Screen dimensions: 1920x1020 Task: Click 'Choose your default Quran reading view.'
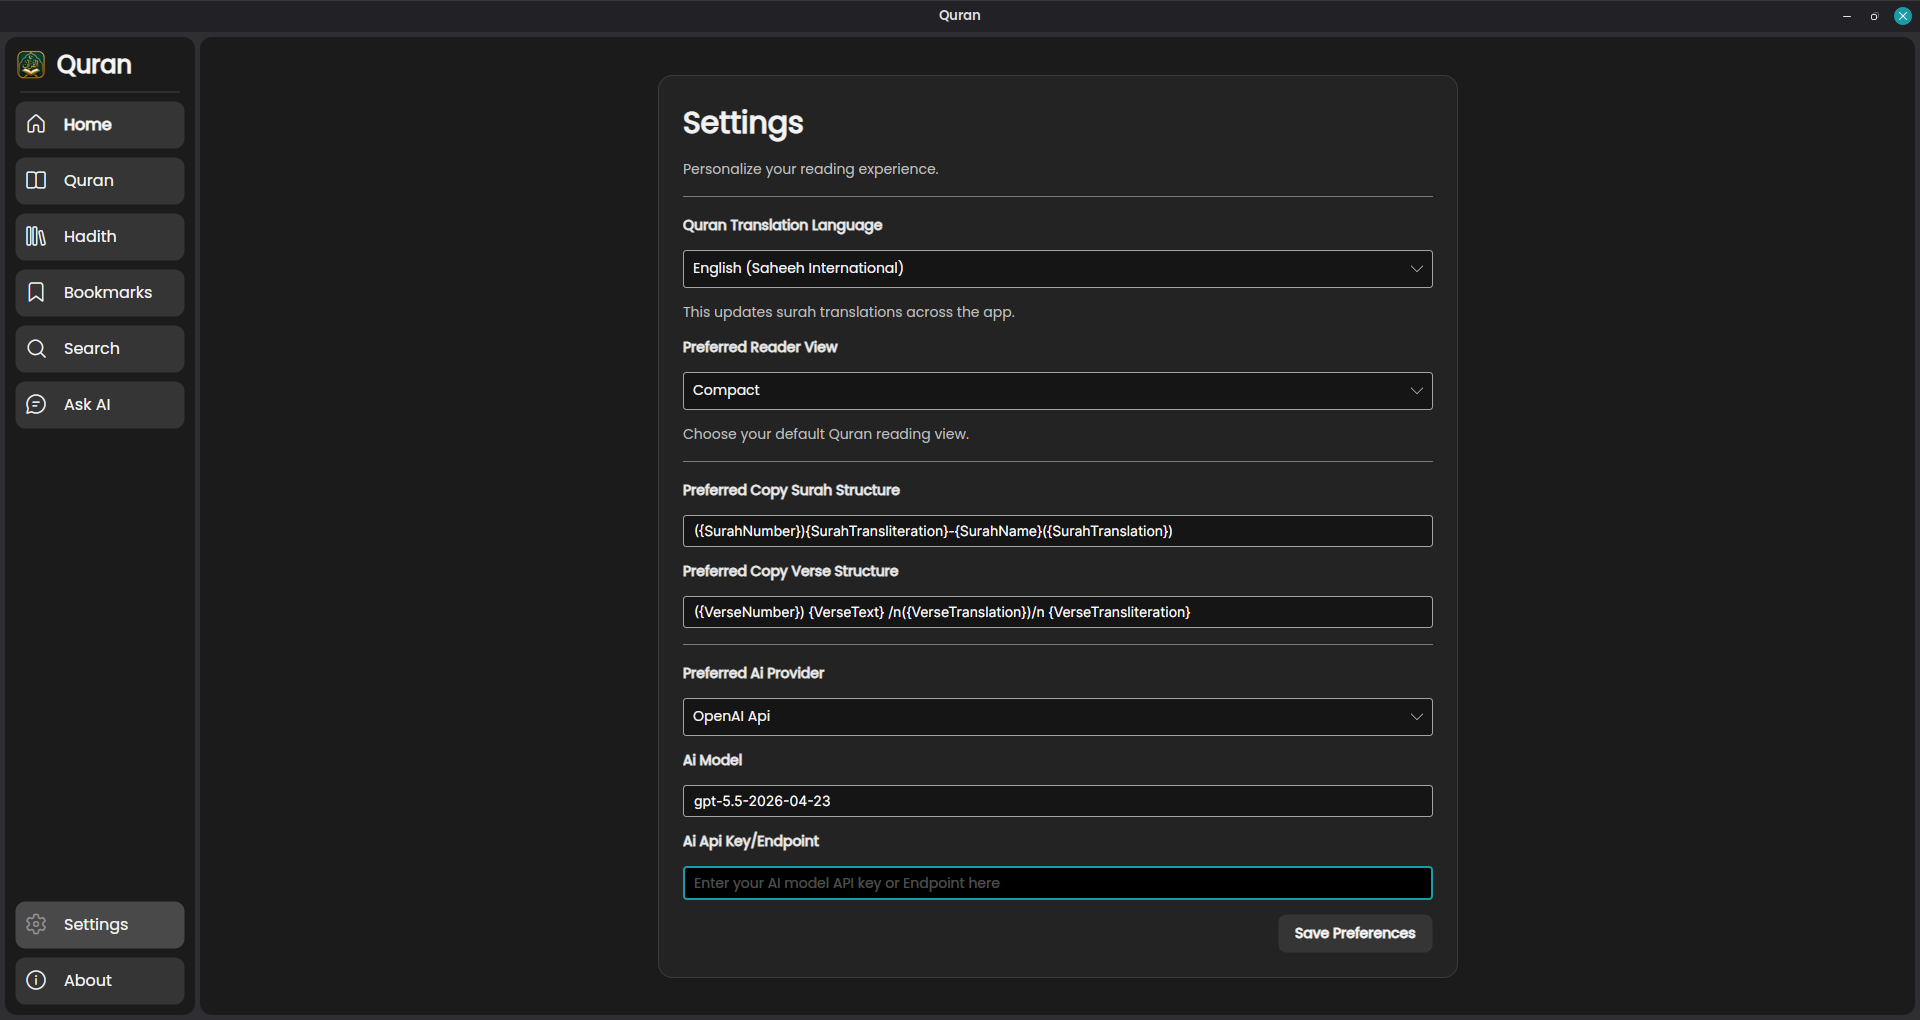(x=825, y=434)
